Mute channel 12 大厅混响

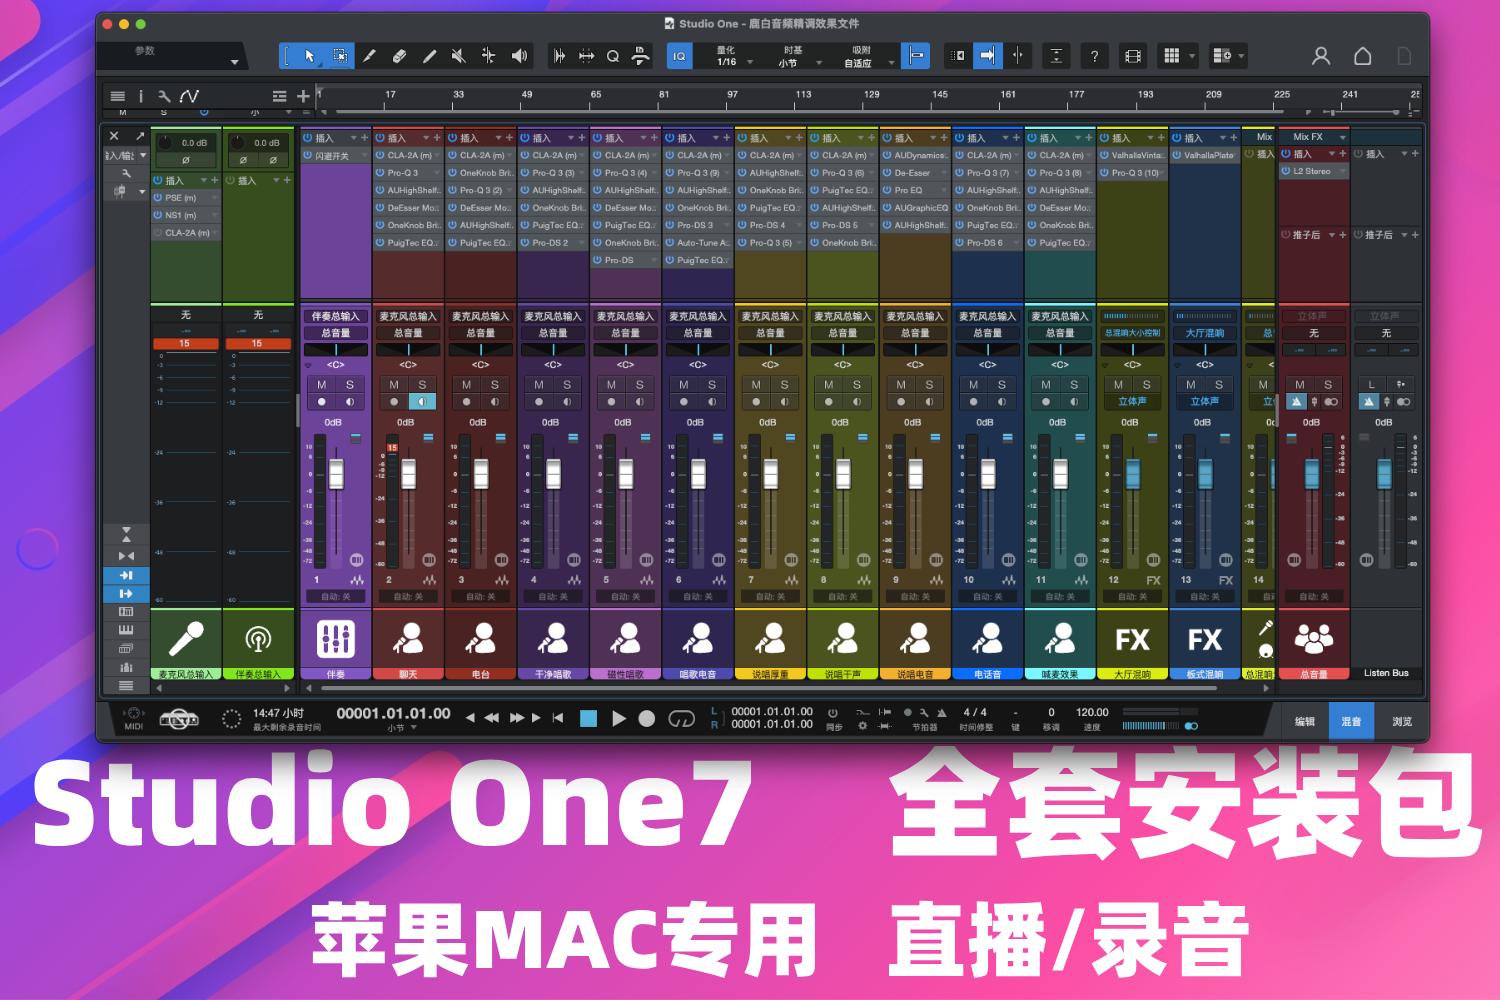pyautogui.click(x=1118, y=384)
